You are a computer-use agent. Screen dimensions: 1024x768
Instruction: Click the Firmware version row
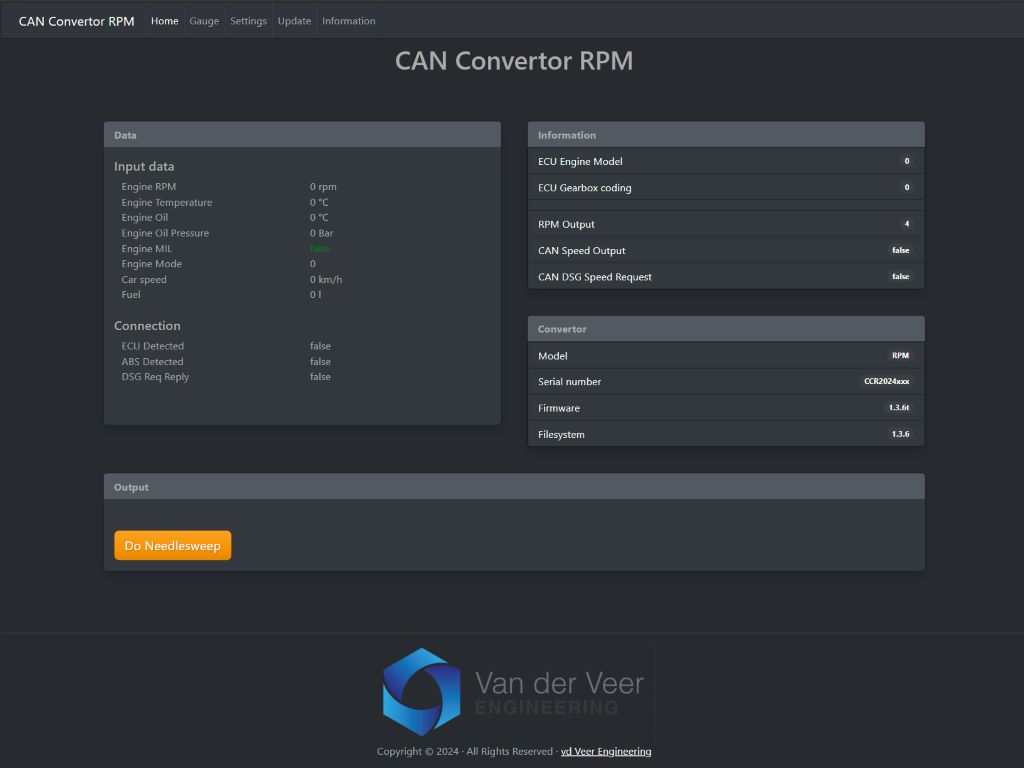726,408
